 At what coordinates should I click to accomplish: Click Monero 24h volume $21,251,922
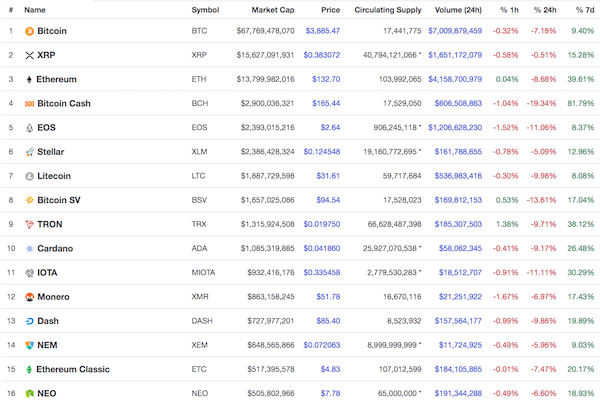click(460, 297)
